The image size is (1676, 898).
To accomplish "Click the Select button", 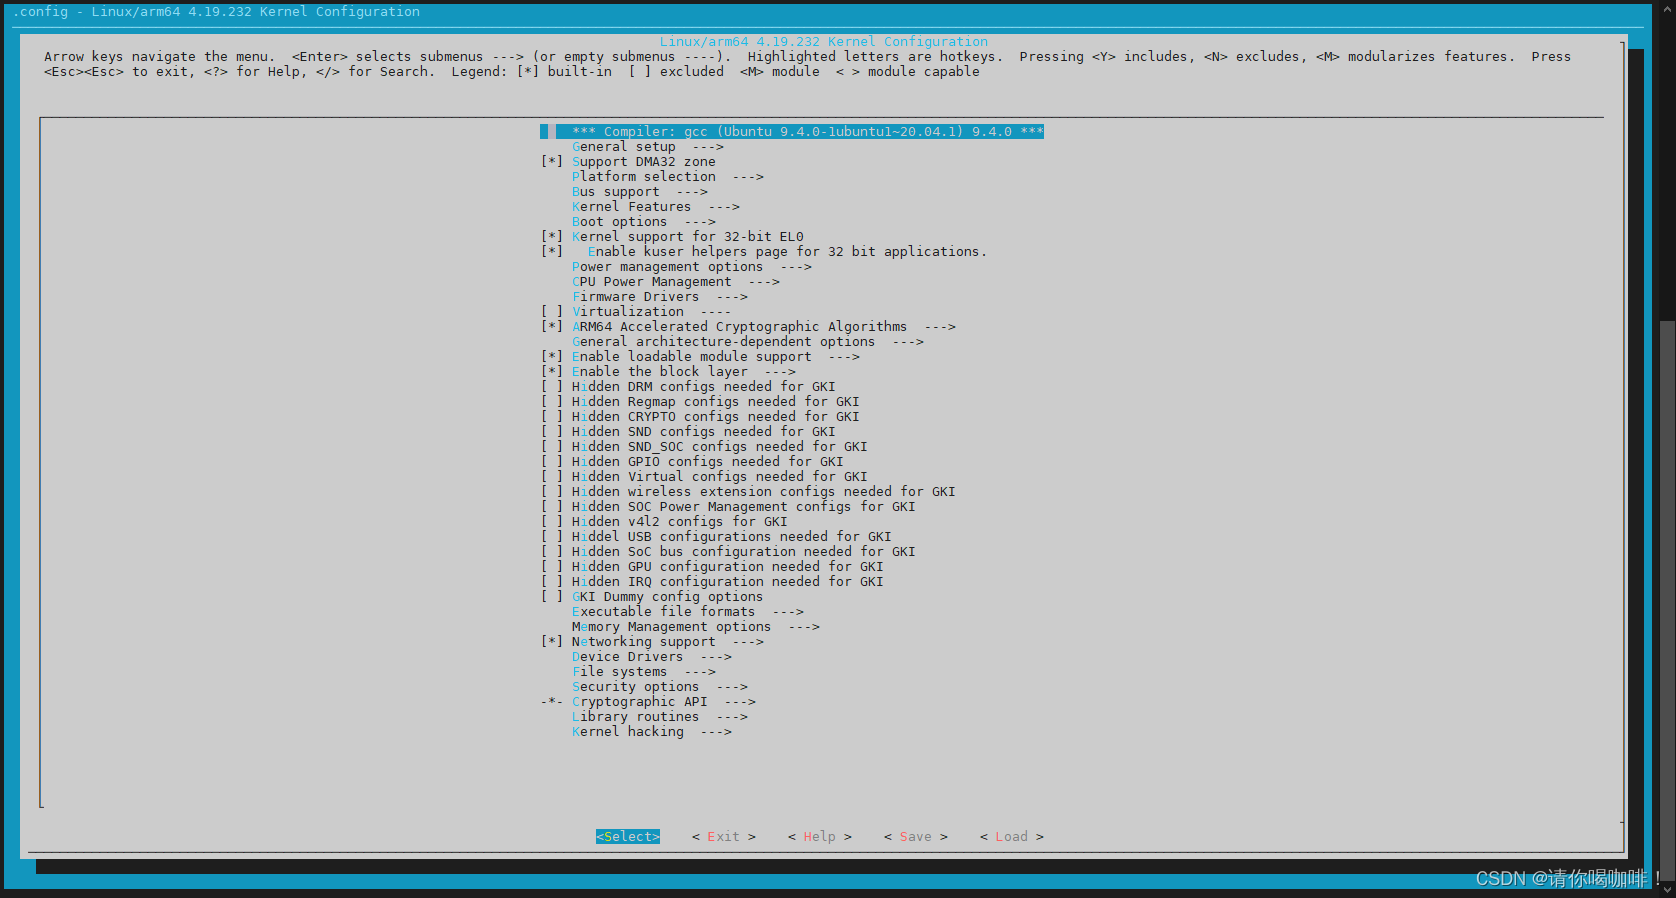I will [628, 837].
